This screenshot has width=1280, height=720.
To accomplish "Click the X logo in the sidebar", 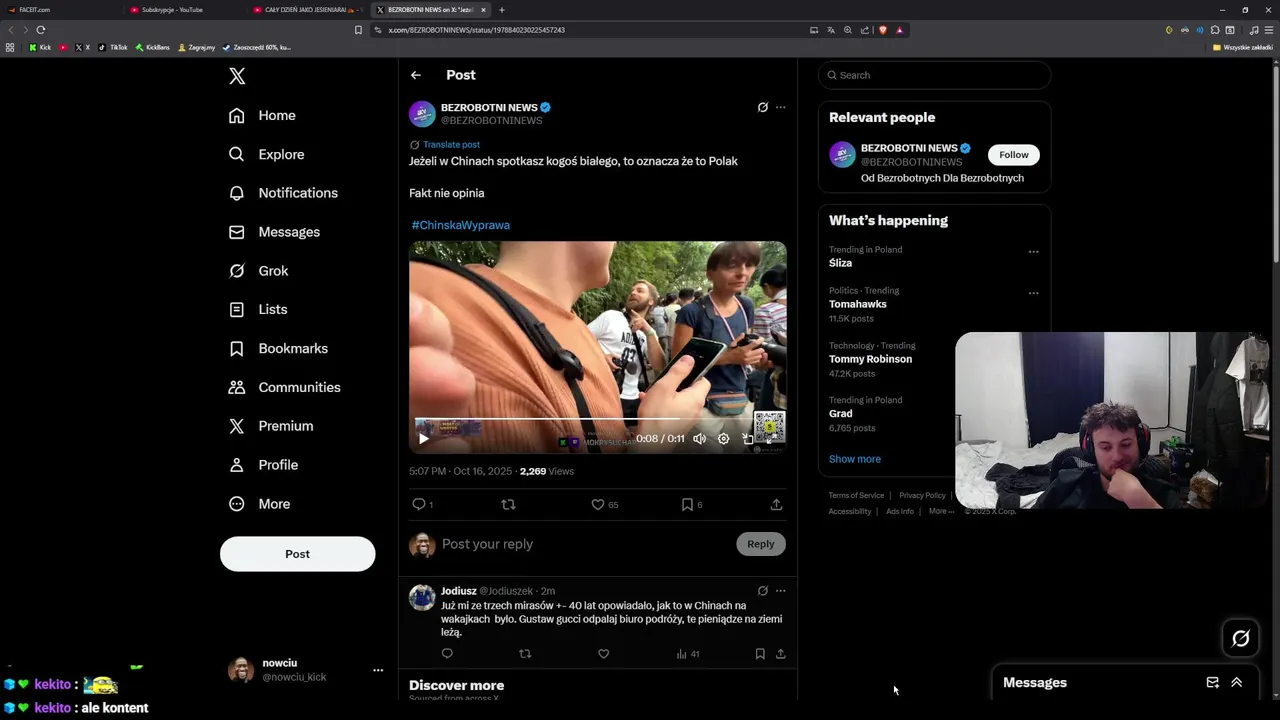I will (237, 76).
